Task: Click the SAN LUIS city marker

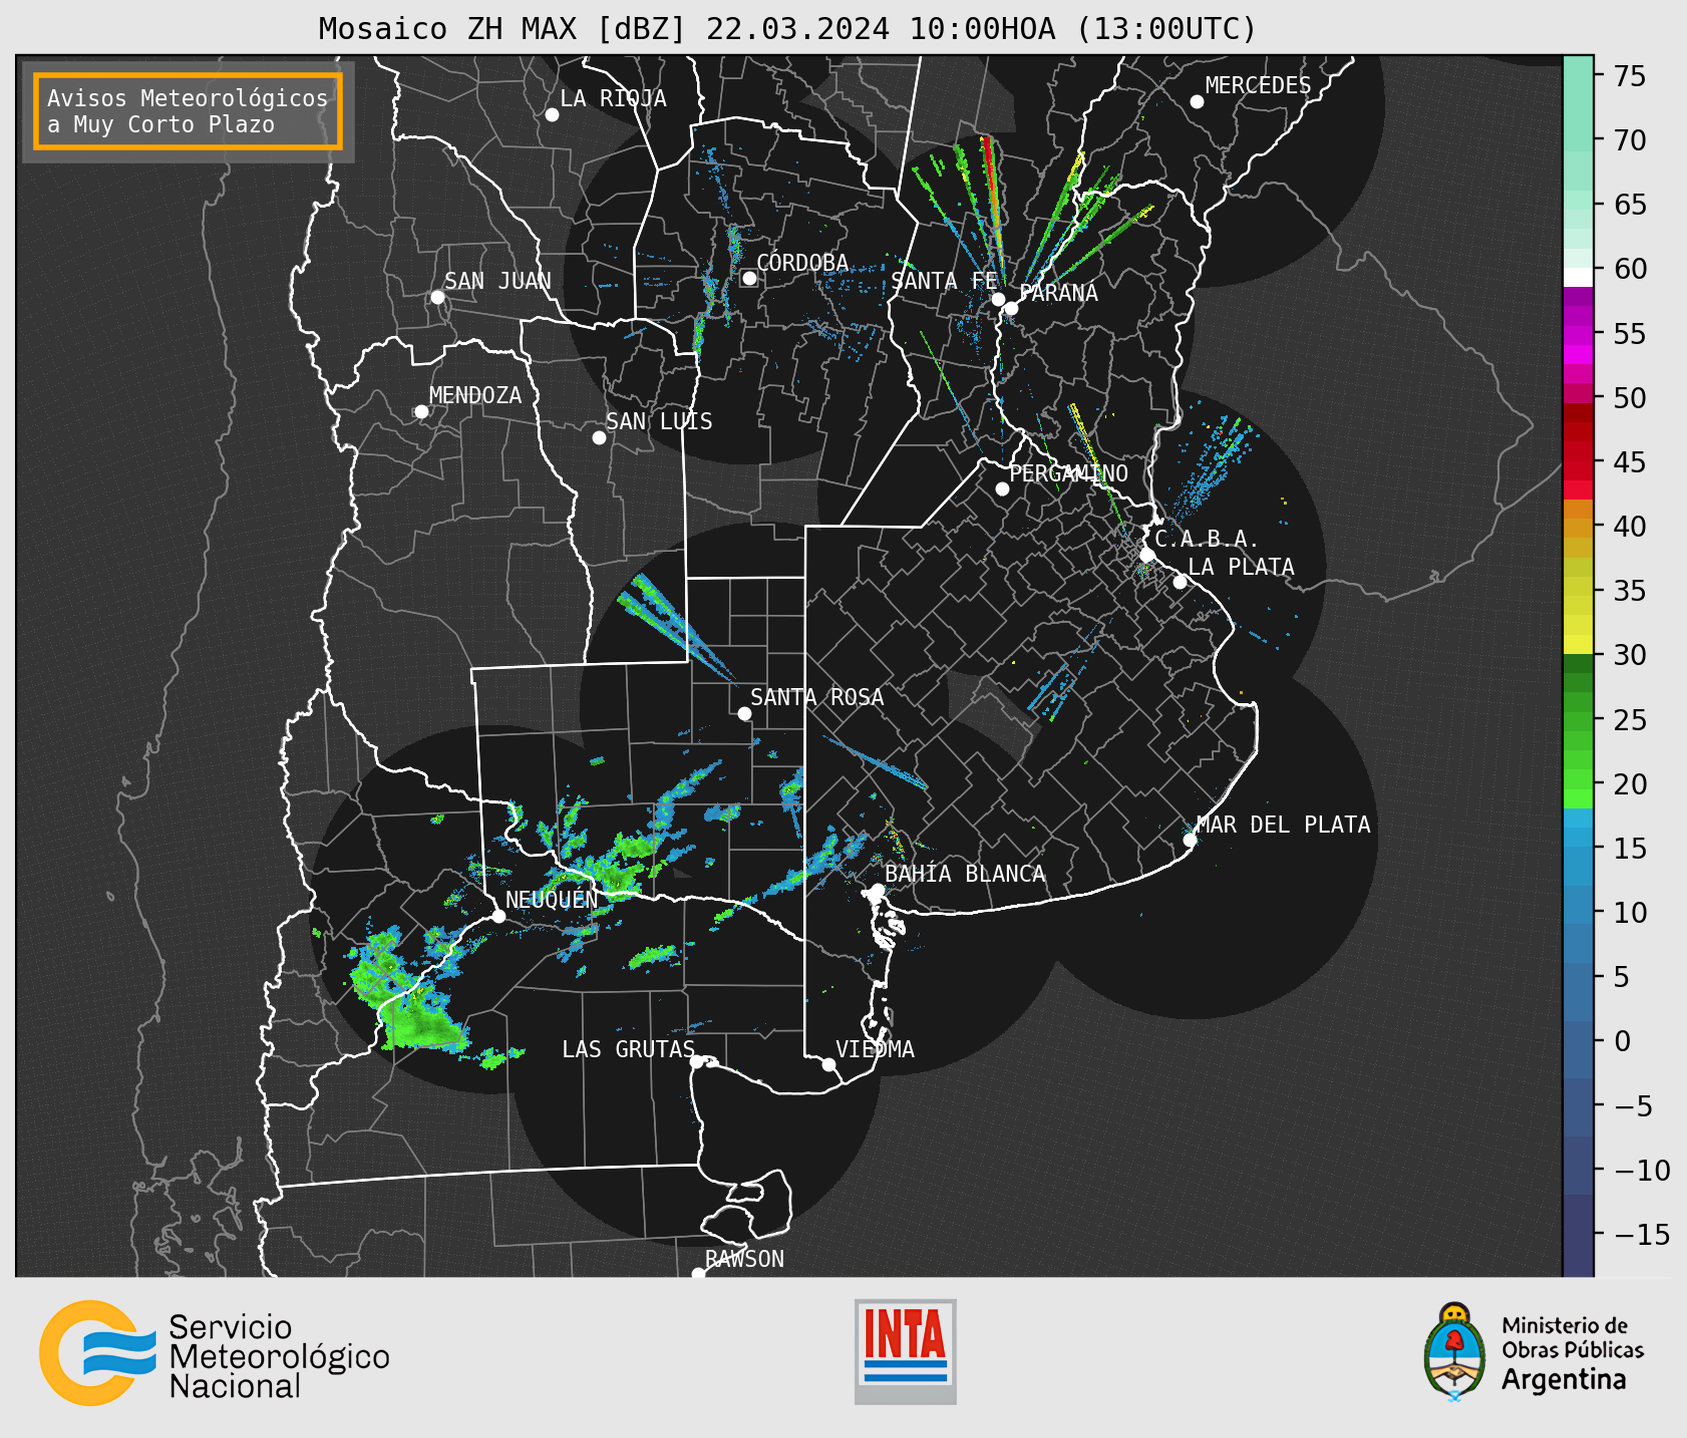Action: [599, 438]
